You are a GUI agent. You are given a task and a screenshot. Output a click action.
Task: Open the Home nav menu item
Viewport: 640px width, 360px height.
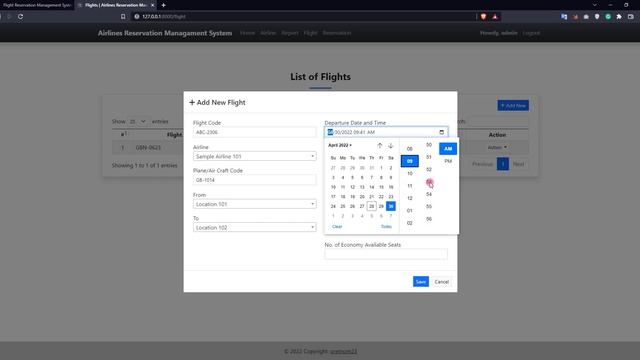pos(247,33)
